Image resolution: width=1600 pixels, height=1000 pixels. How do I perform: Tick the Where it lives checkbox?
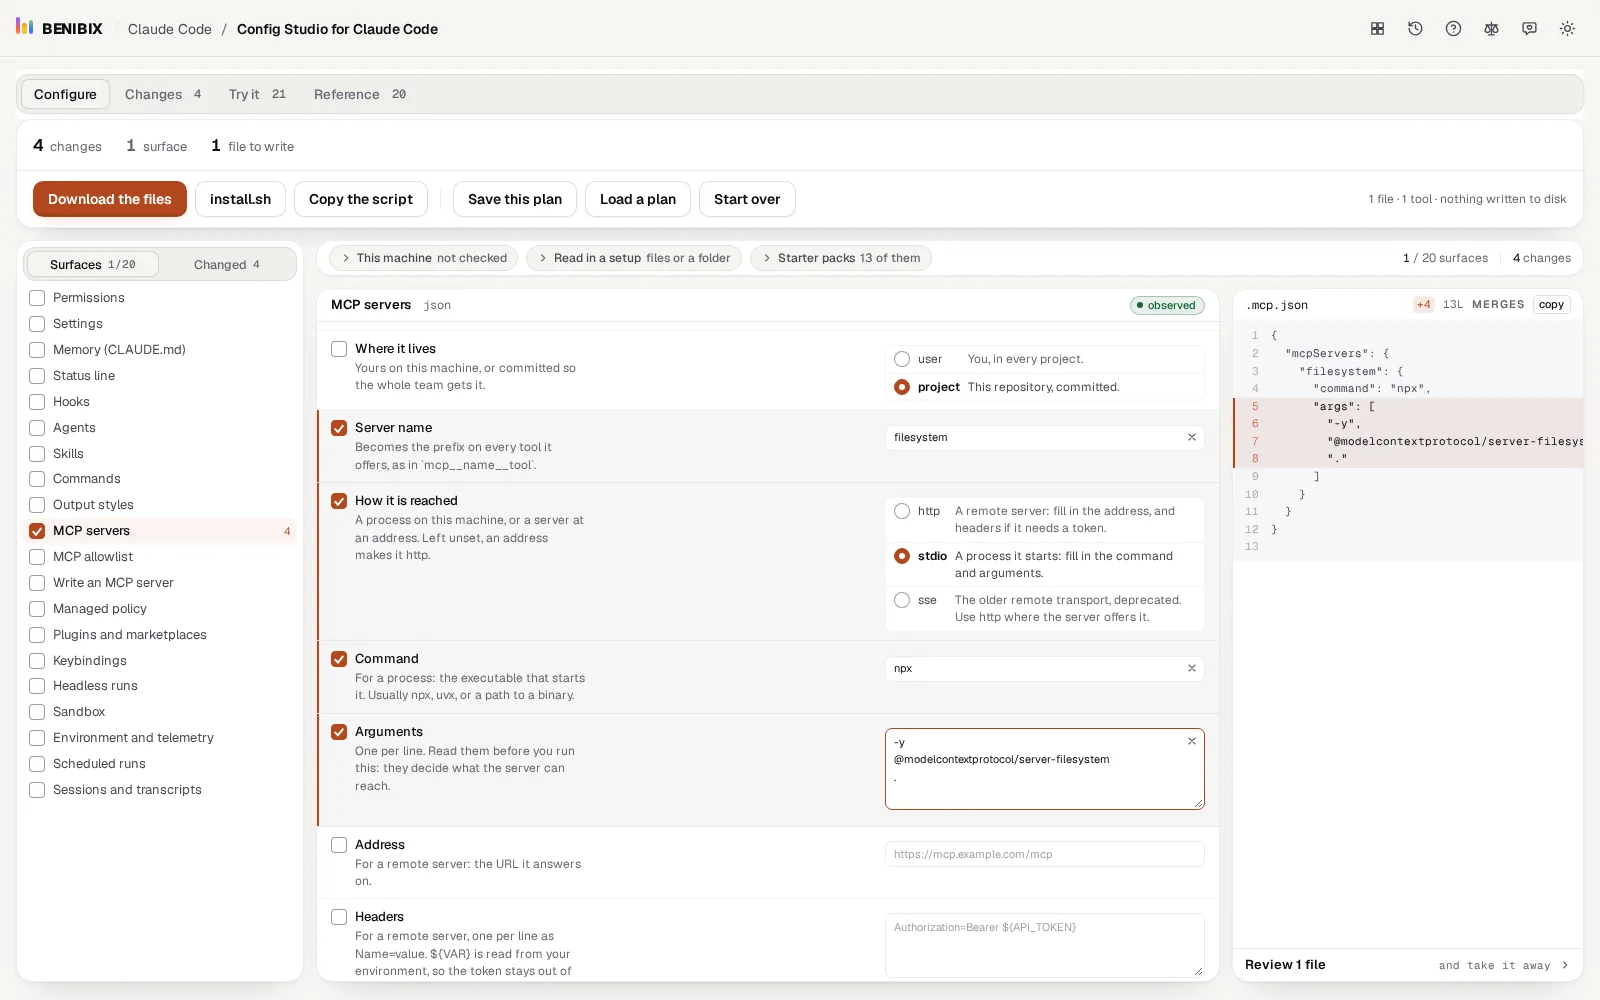click(x=339, y=349)
